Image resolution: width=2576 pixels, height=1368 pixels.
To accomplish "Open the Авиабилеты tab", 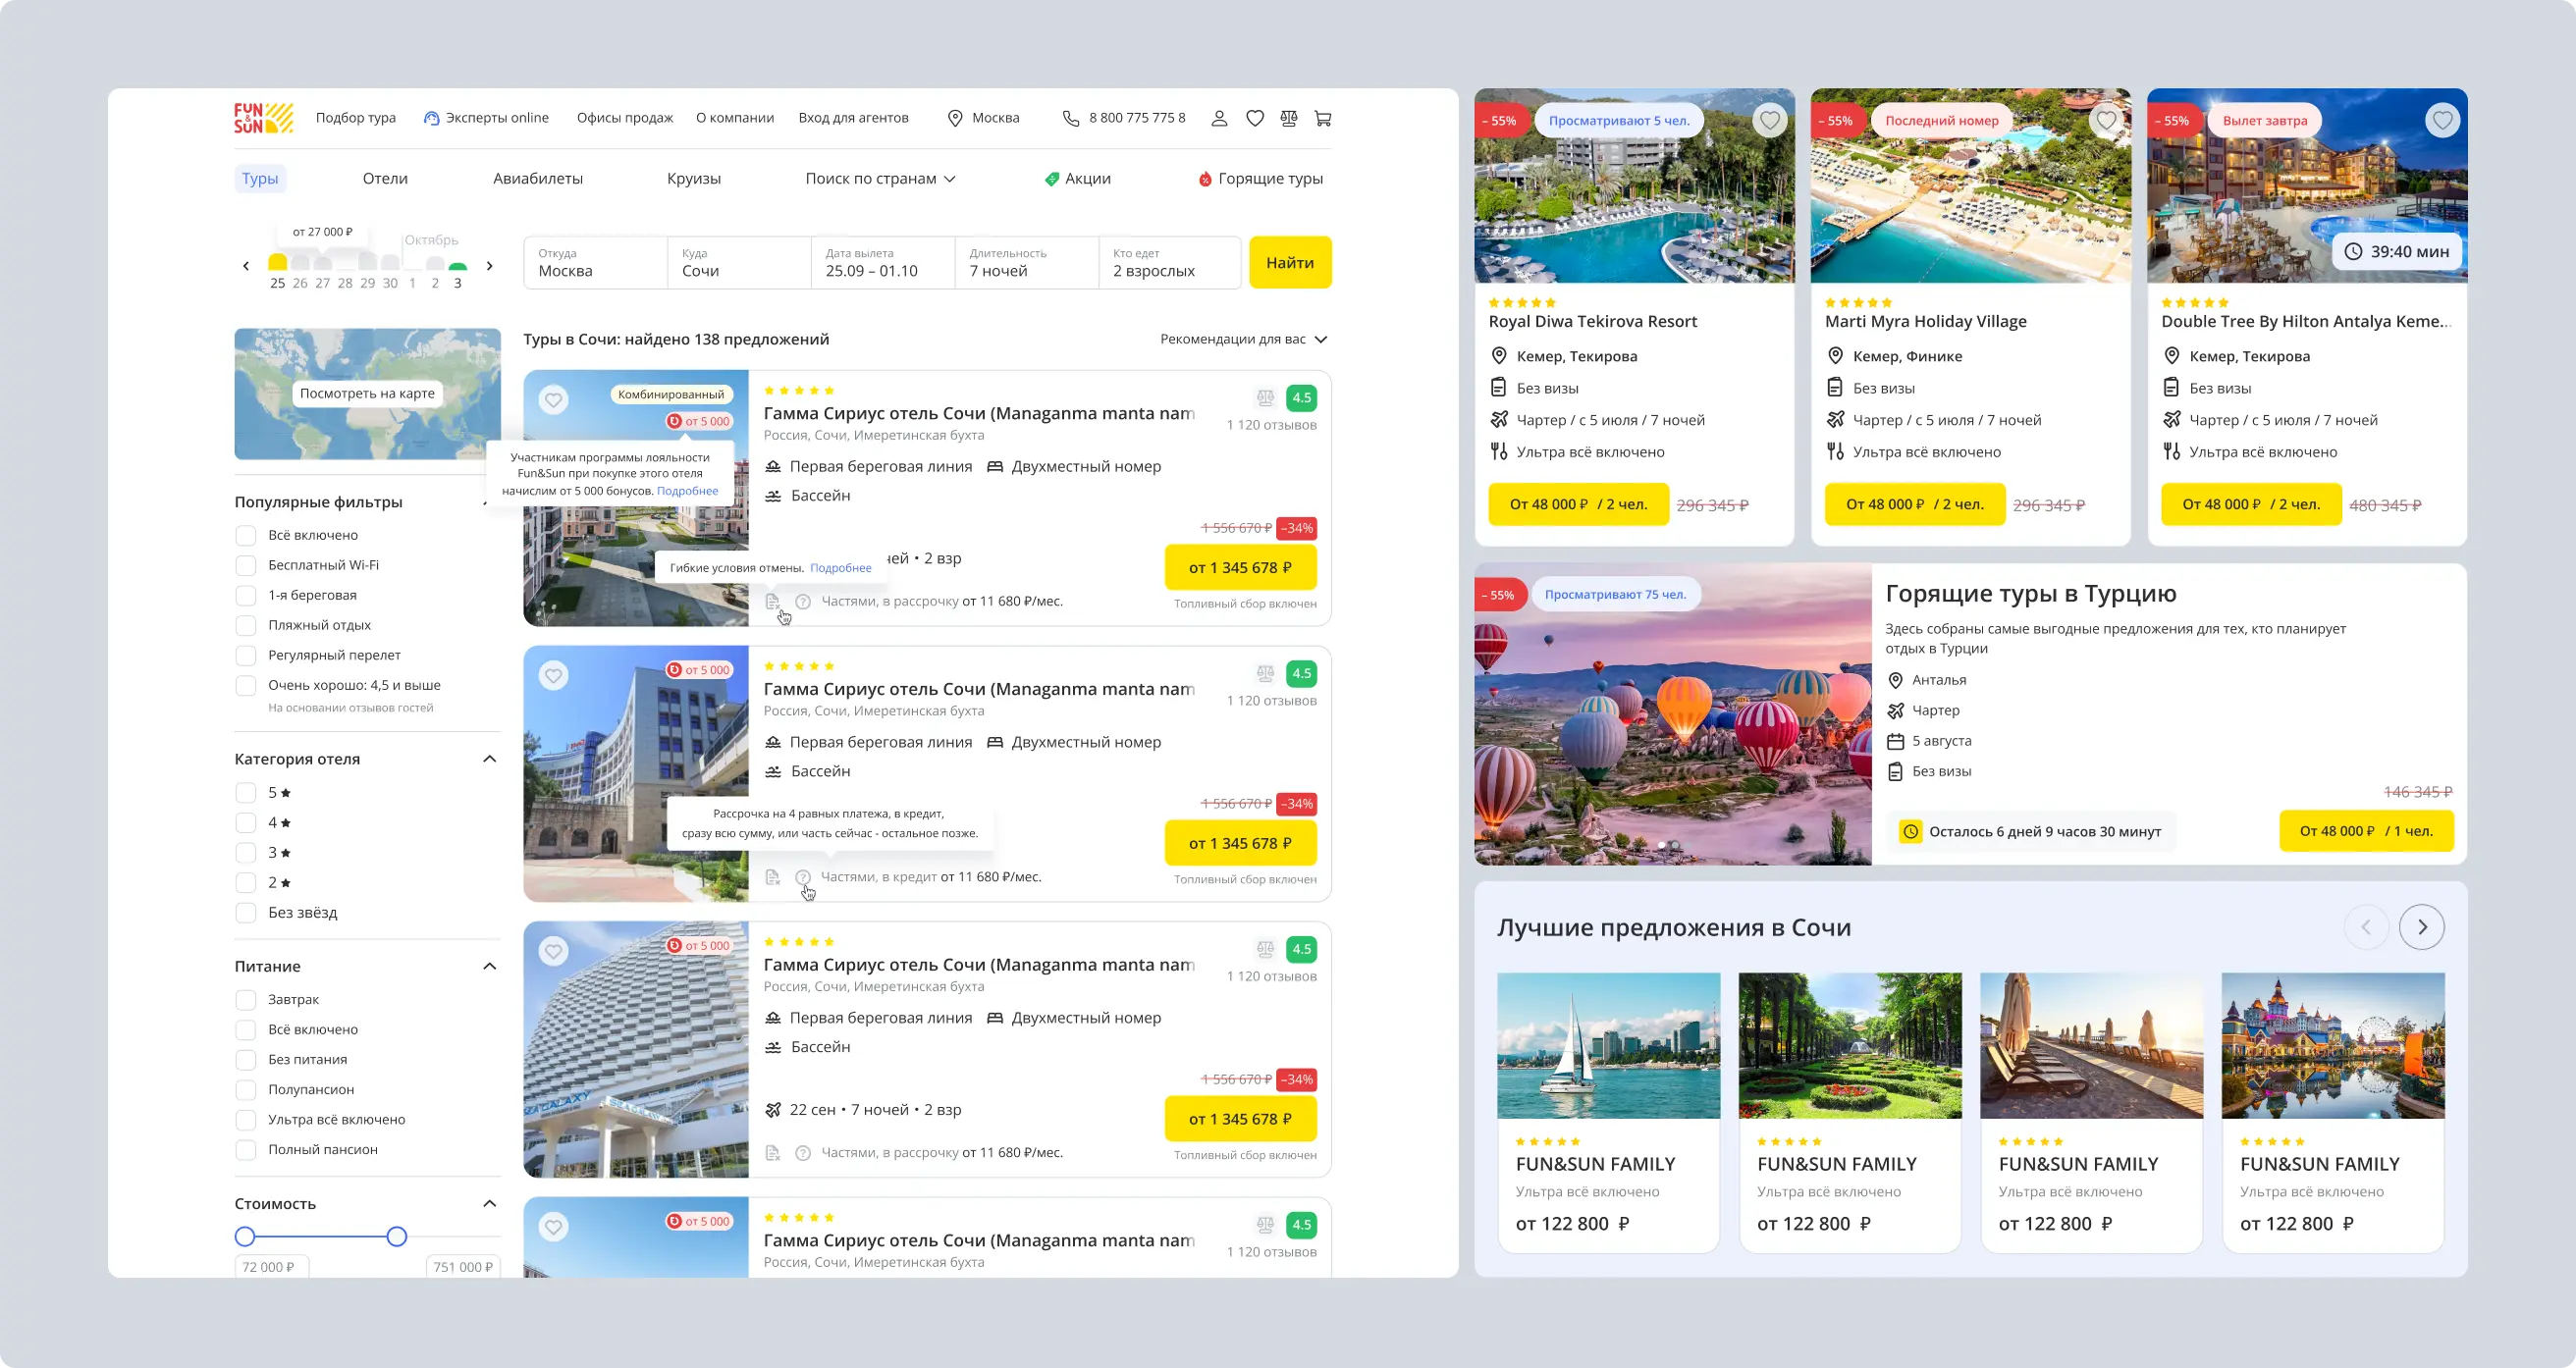I will (x=538, y=179).
